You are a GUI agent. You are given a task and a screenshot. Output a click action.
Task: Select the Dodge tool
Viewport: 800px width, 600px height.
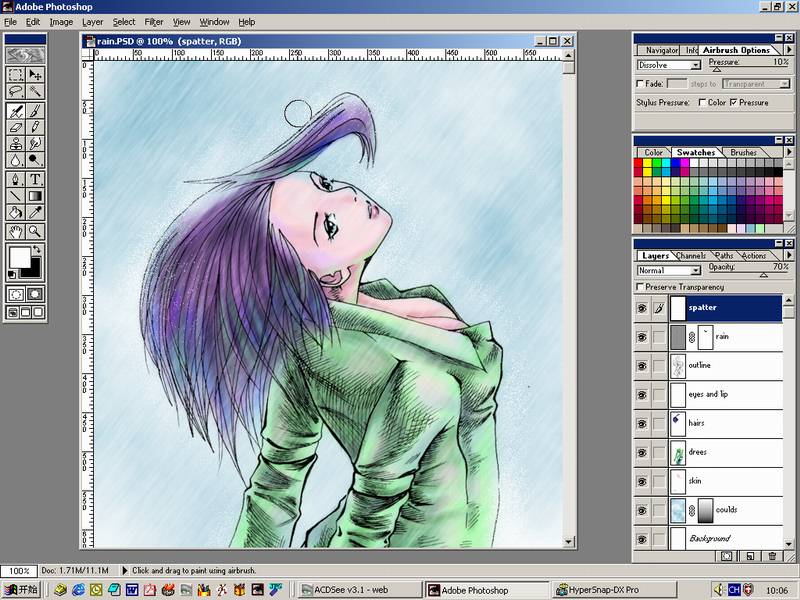(x=35, y=160)
